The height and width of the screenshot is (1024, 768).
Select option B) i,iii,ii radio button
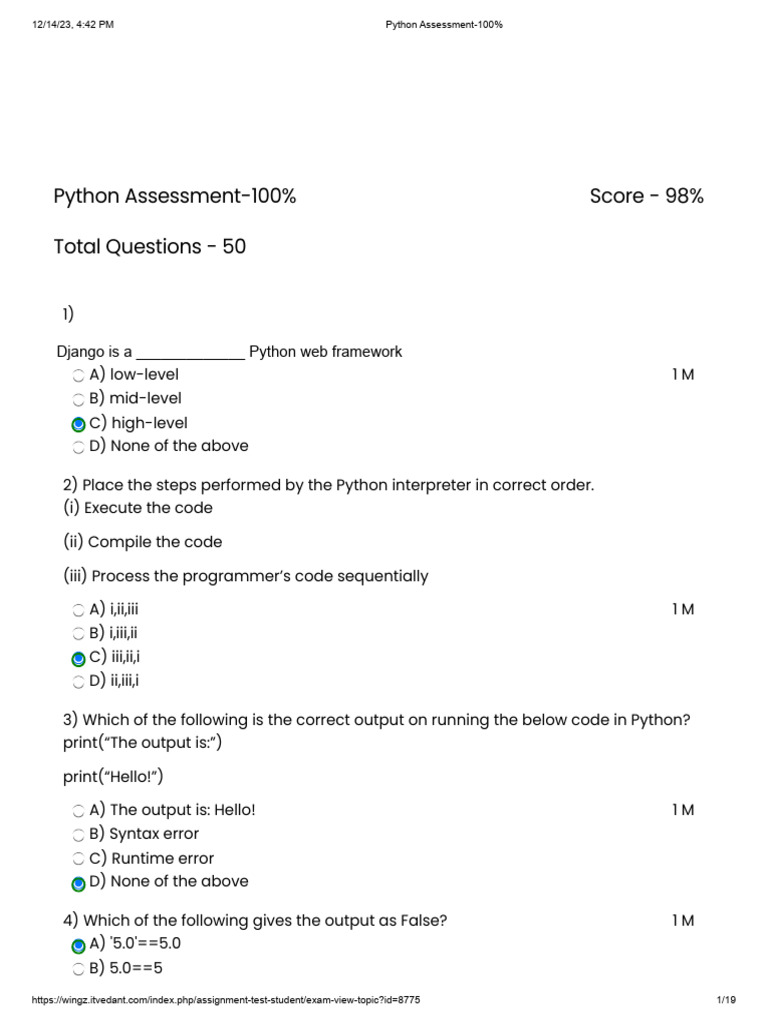pyautogui.click(x=79, y=634)
